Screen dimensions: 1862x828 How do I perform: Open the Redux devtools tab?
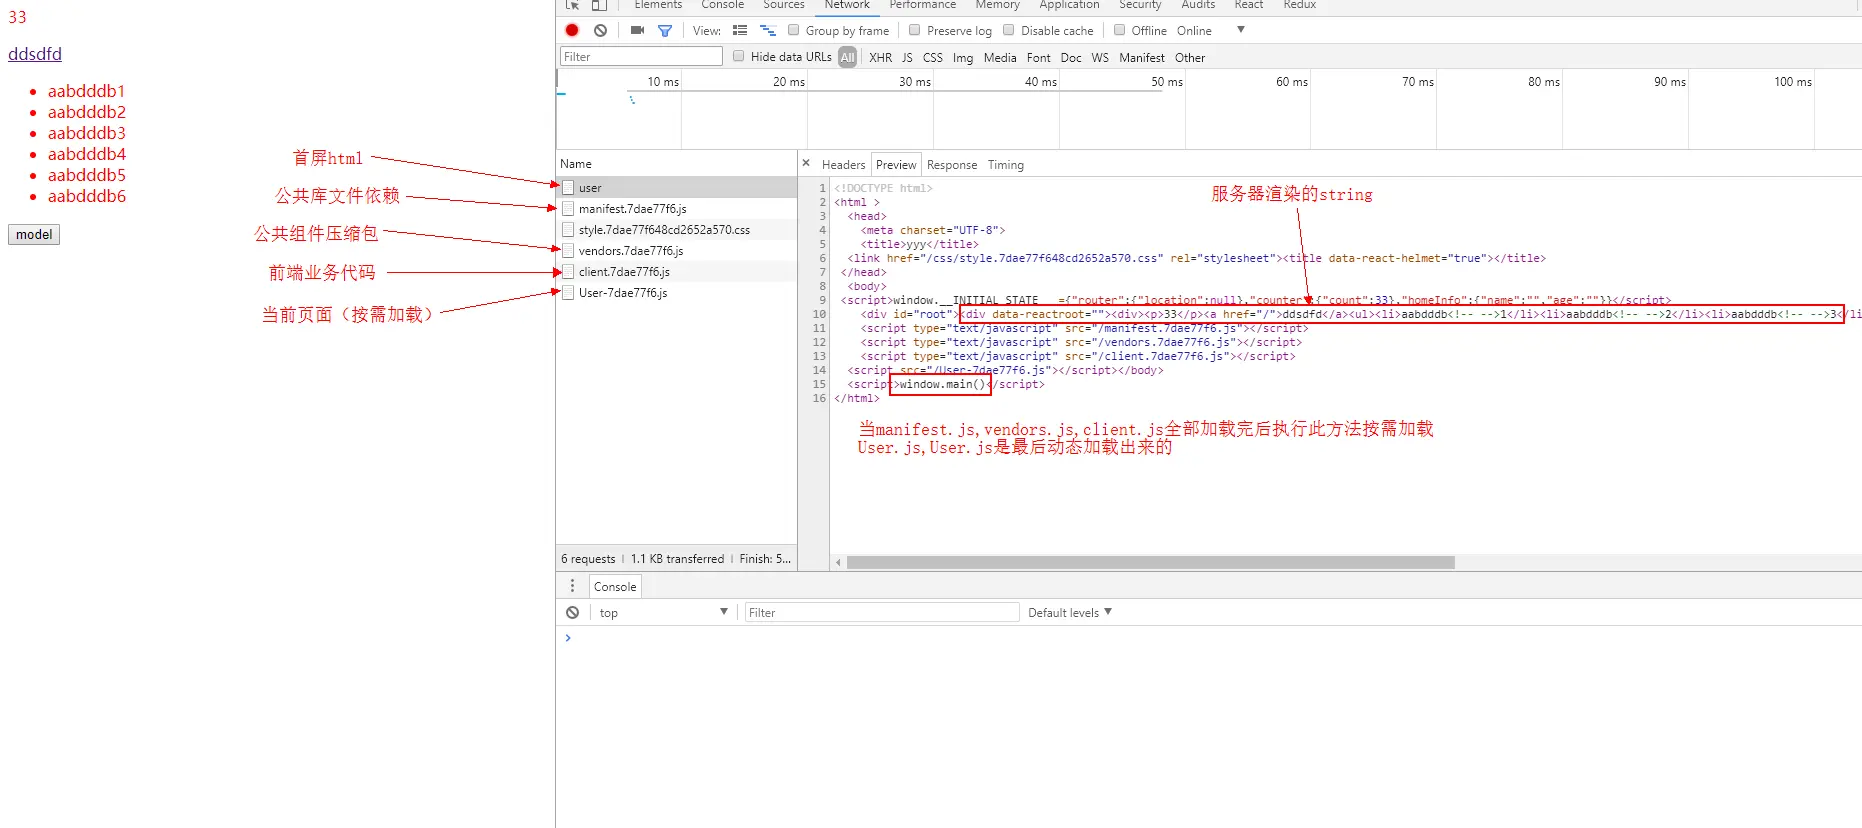pos(1300,5)
